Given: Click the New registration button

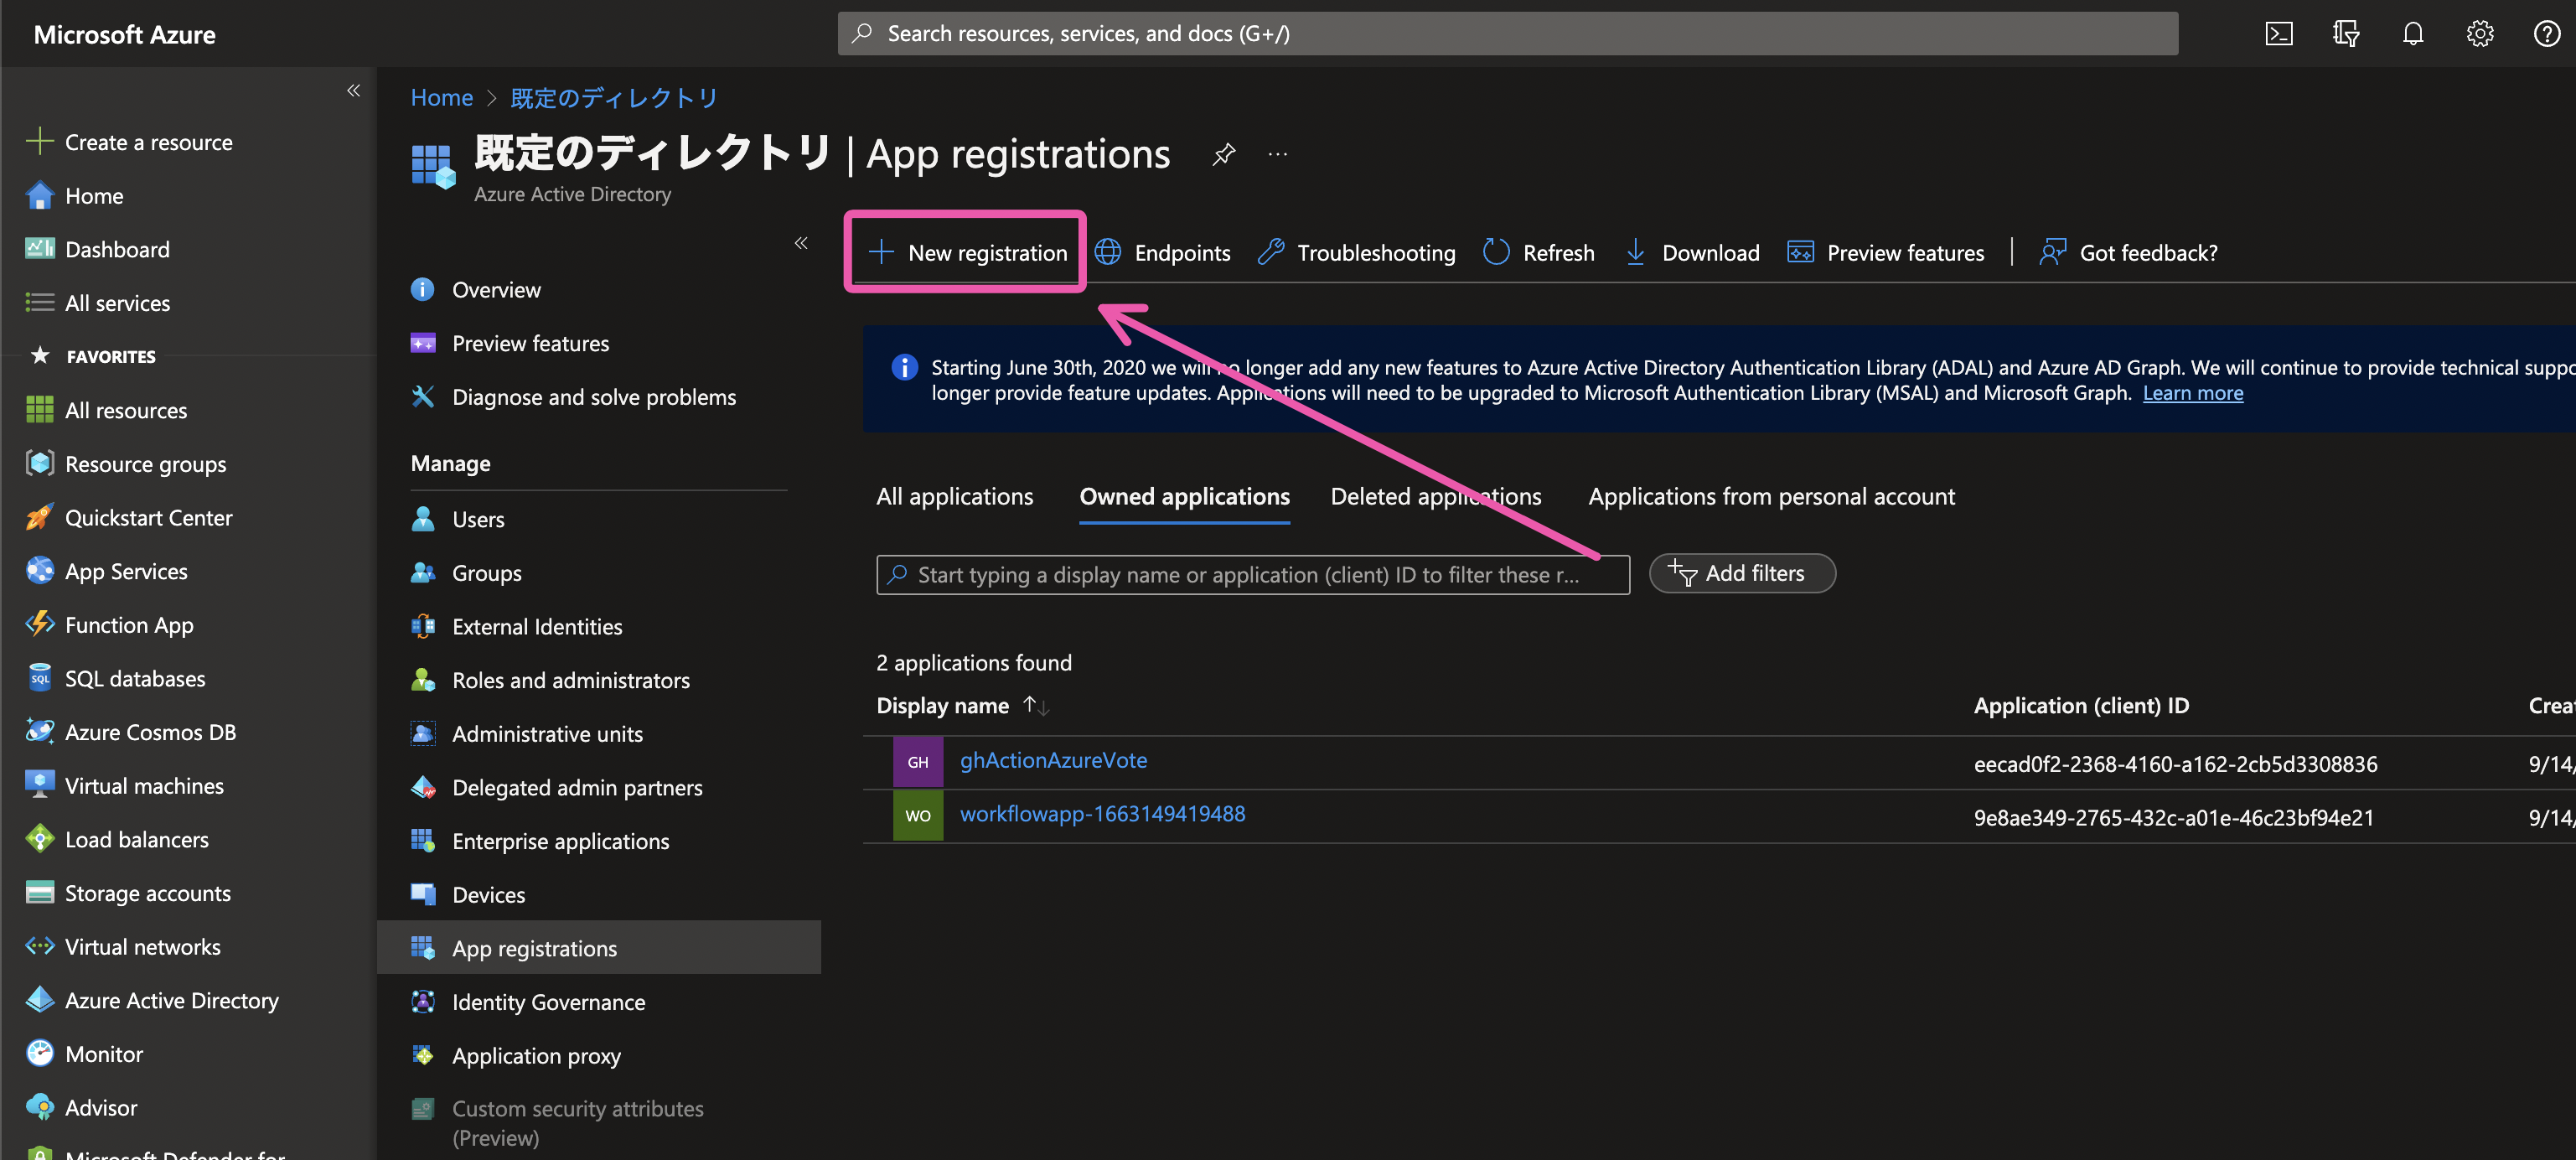Looking at the screenshot, I should pyautogui.click(x=965, y=252).
